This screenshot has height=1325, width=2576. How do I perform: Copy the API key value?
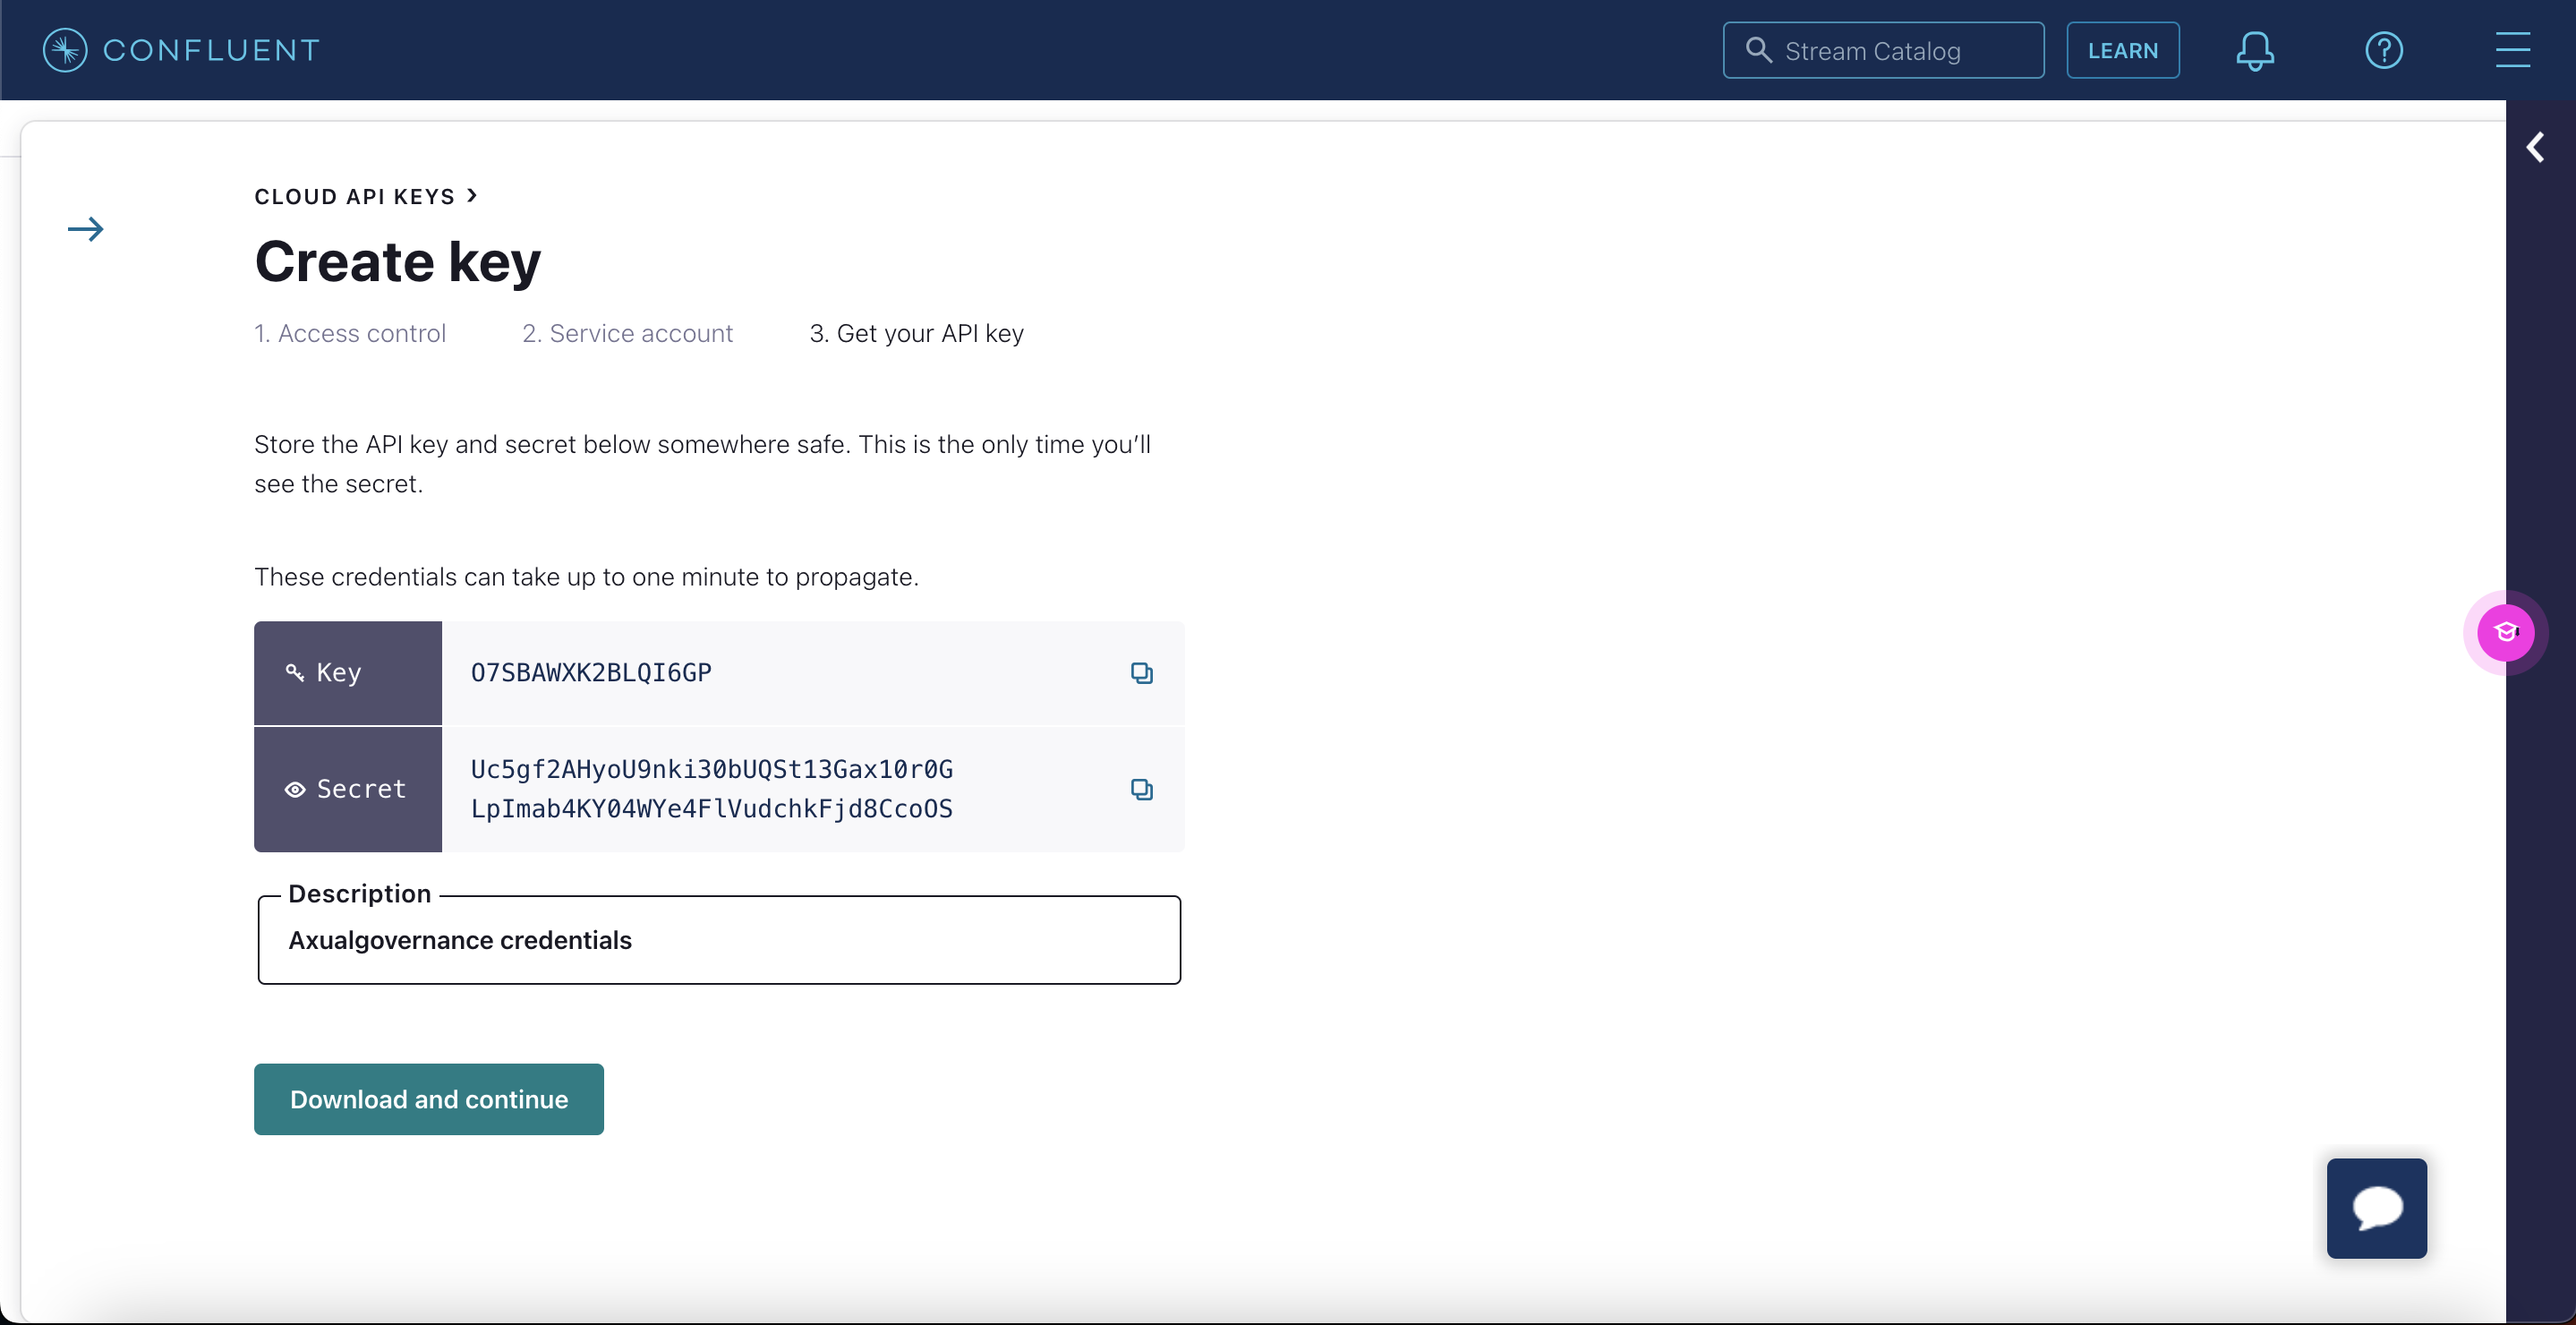tap(1141, 673)
